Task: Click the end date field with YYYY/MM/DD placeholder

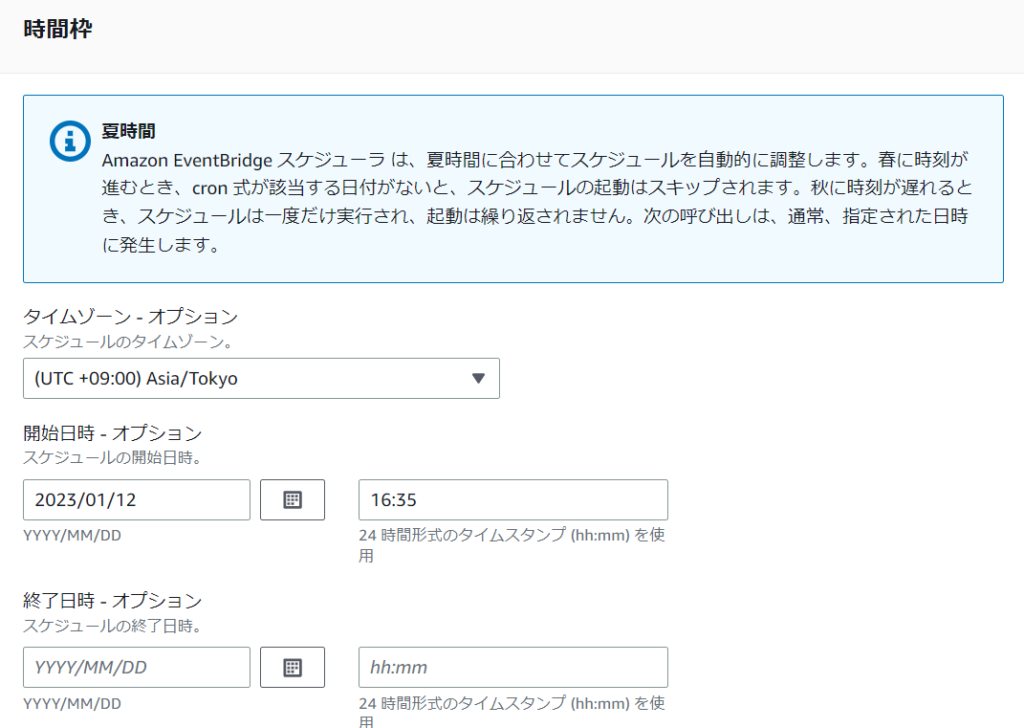Action: point(136,667)
